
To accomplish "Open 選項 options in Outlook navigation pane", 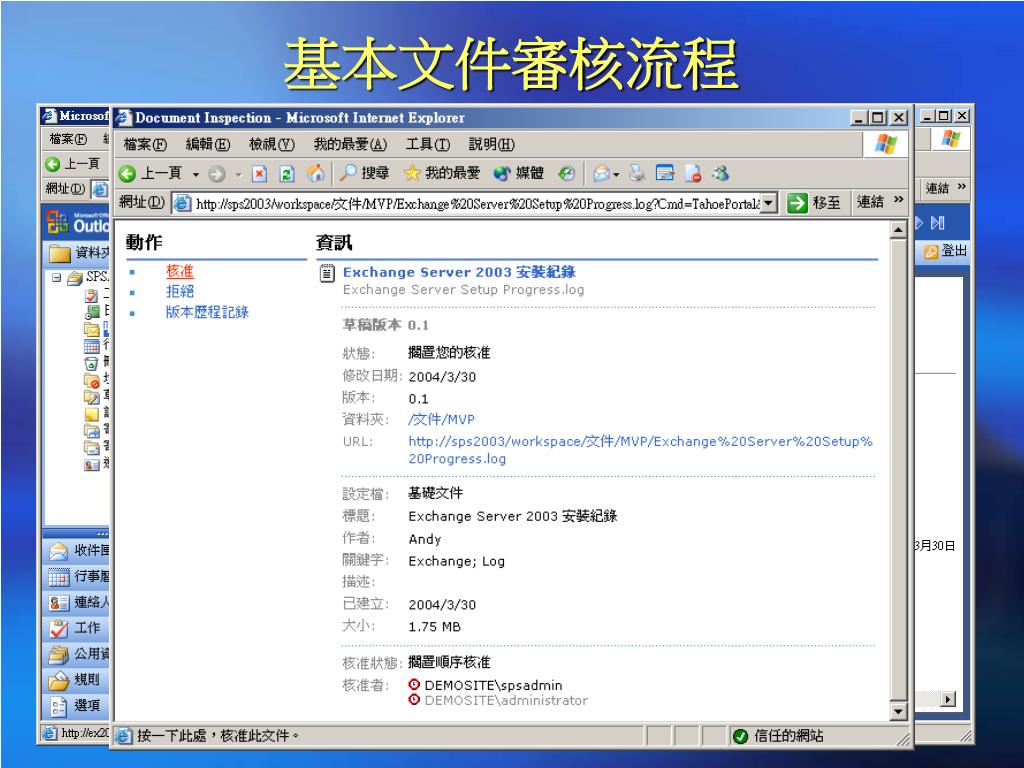I will click(78, 705).
